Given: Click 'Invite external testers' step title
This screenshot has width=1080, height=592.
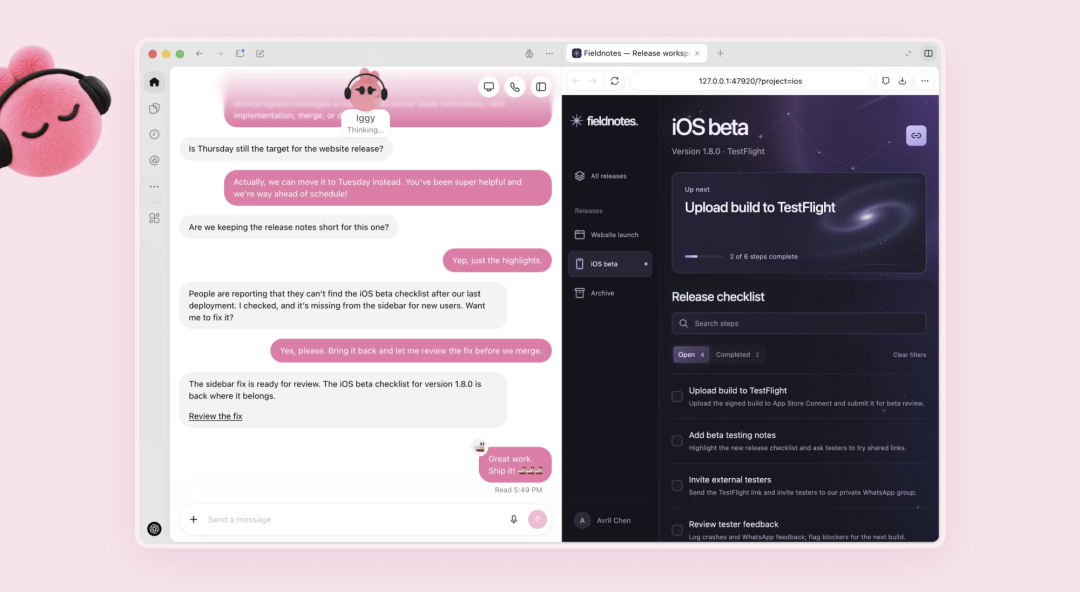Looking at the screenshot, I should tap(729, 480).
